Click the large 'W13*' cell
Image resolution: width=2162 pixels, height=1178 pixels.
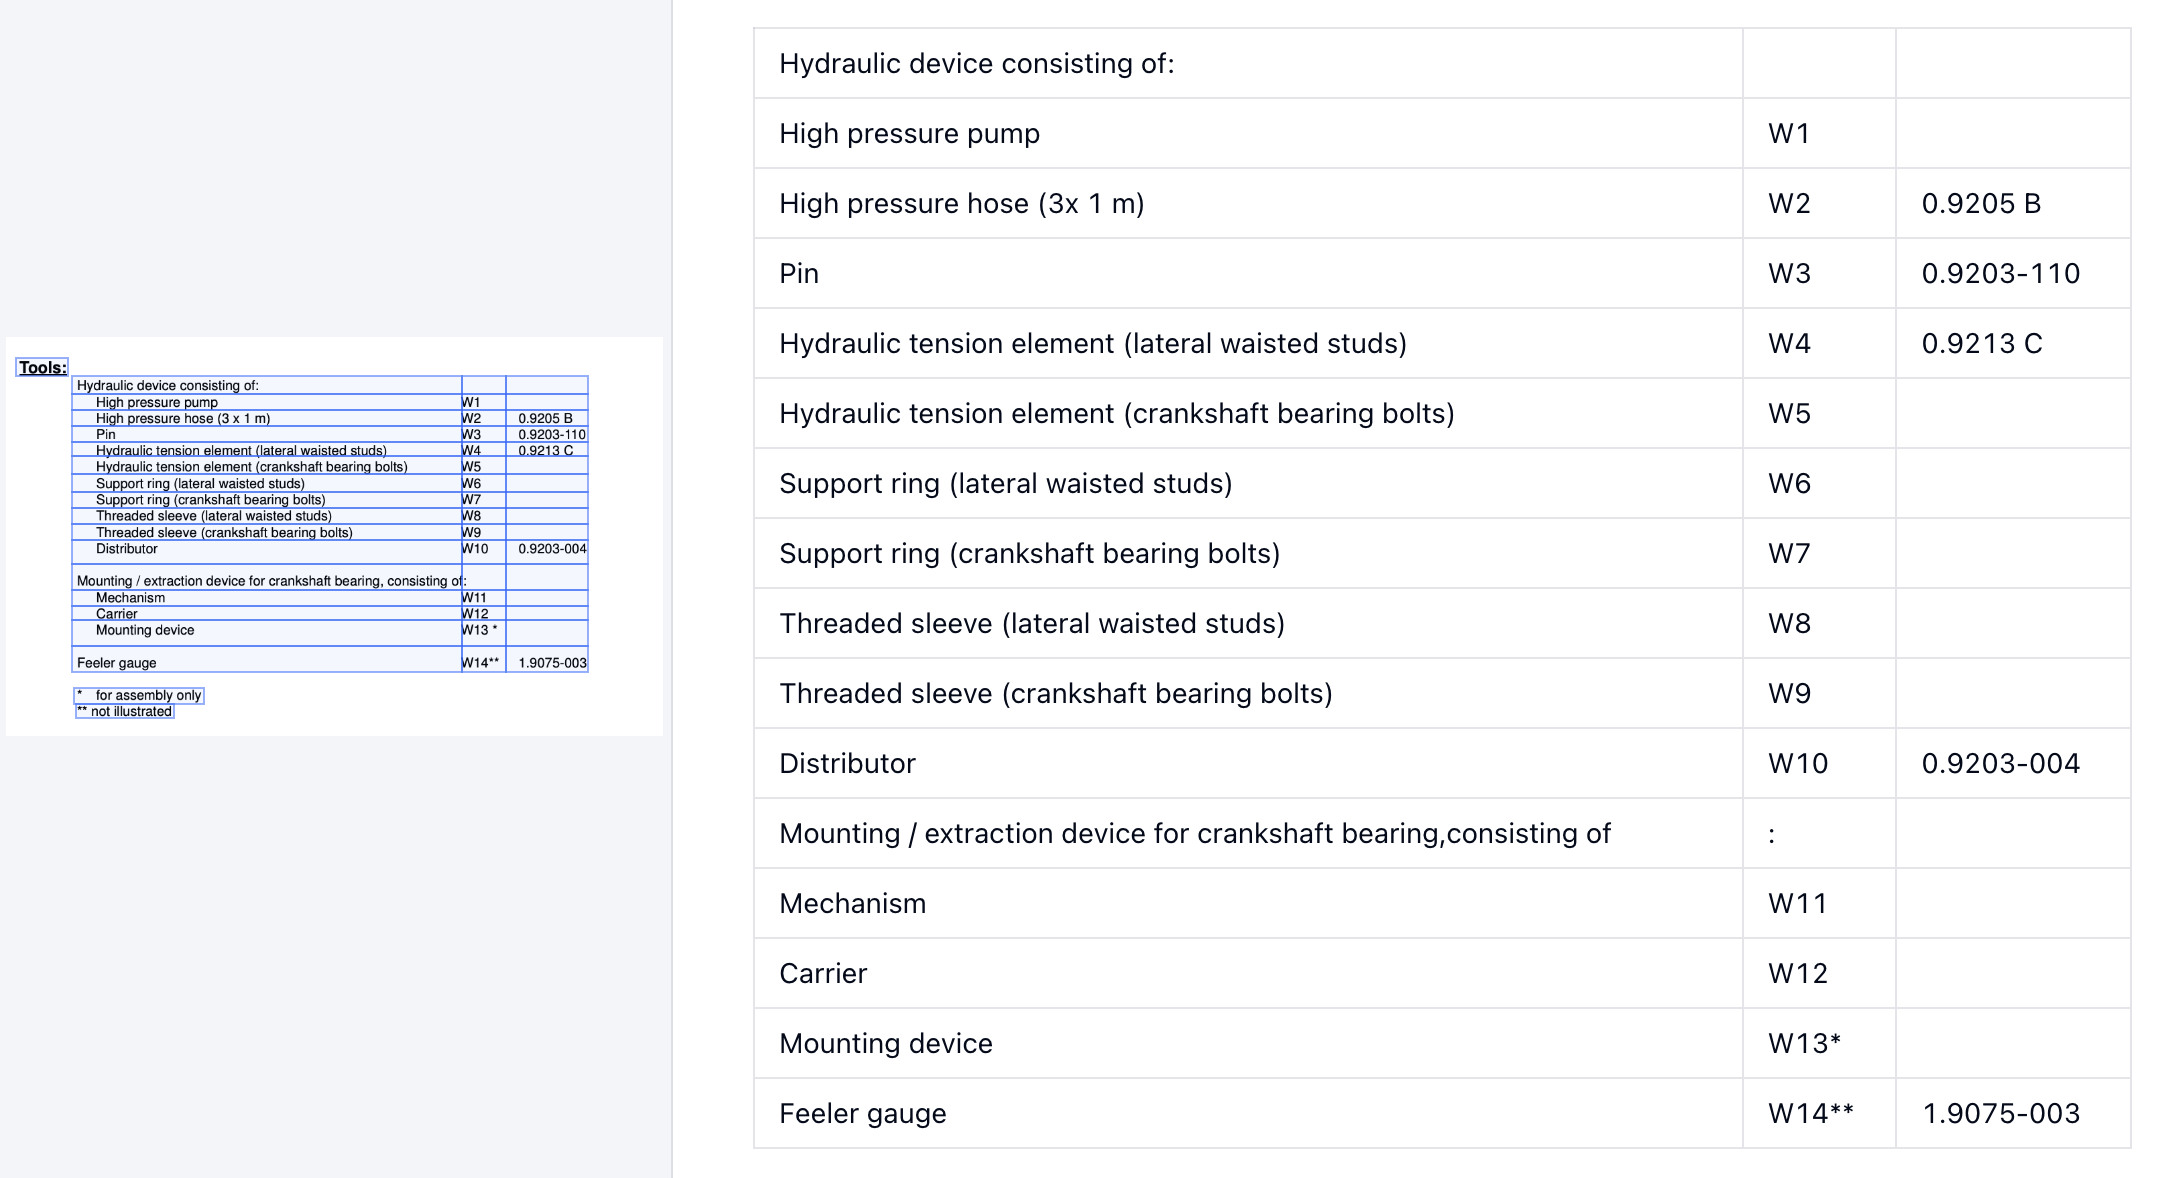[1804, 1043]
